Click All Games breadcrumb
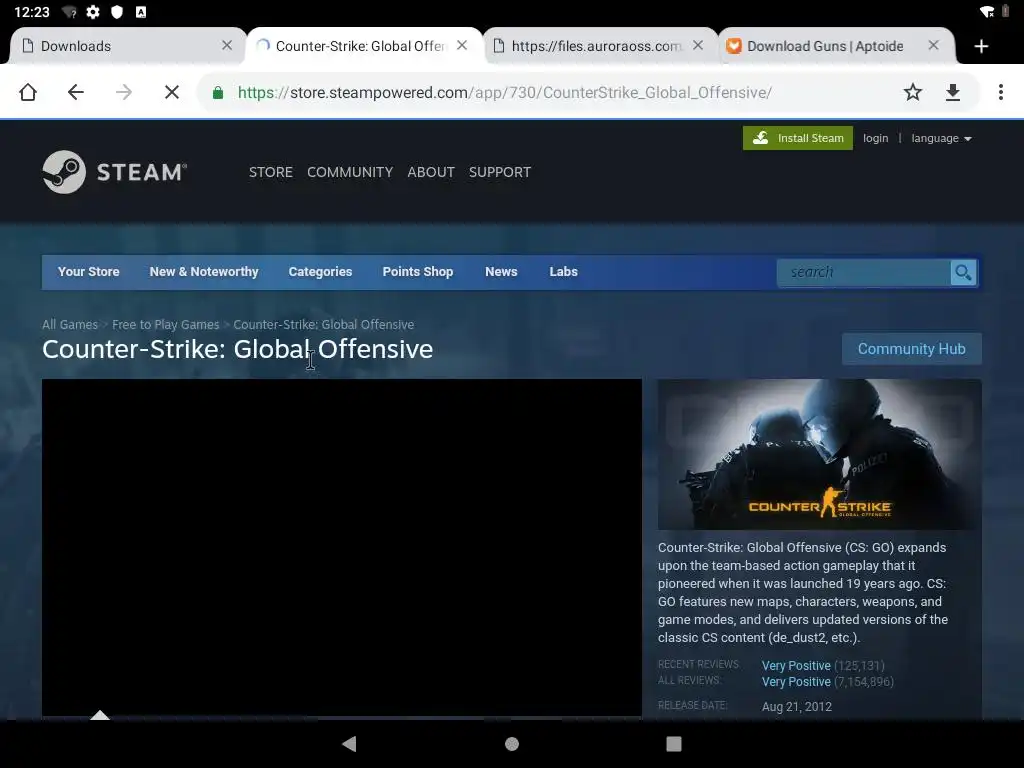Screen dimensions: 1024x768 (70, 325)
